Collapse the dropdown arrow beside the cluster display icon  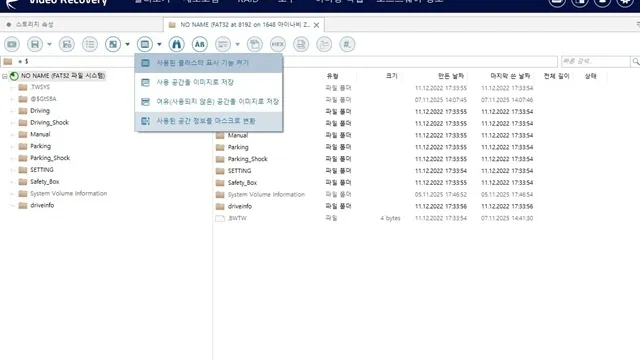click(159, 44)
